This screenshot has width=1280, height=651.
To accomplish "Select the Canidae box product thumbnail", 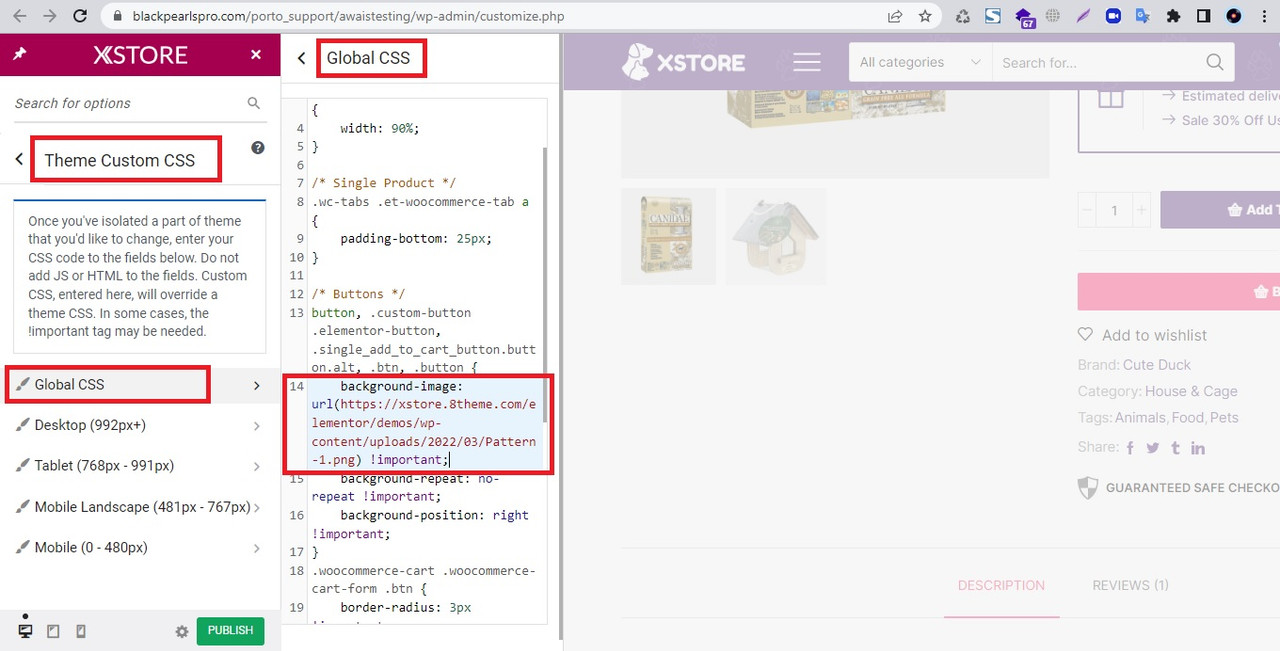I will [x=668, y=236].
